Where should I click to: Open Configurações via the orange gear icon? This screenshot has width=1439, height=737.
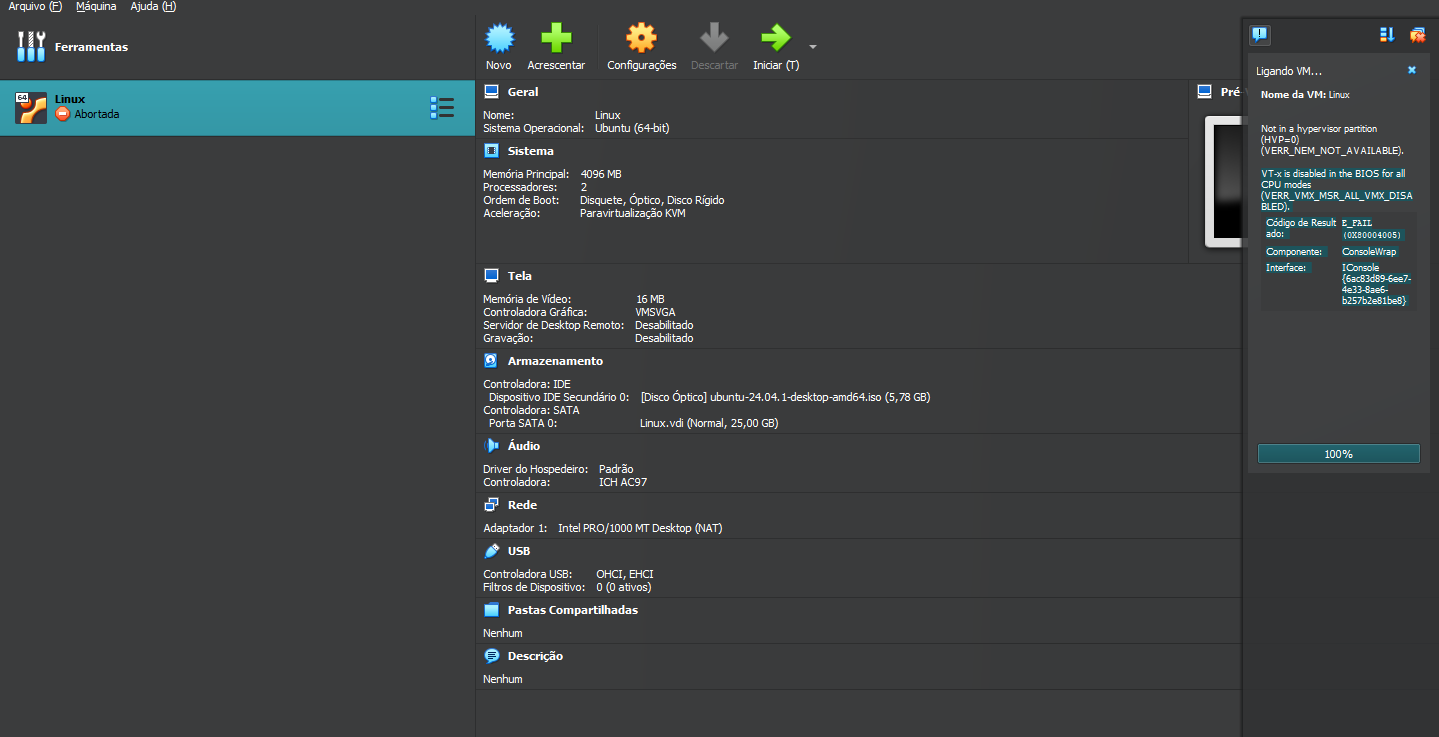[x=642, y=39]
